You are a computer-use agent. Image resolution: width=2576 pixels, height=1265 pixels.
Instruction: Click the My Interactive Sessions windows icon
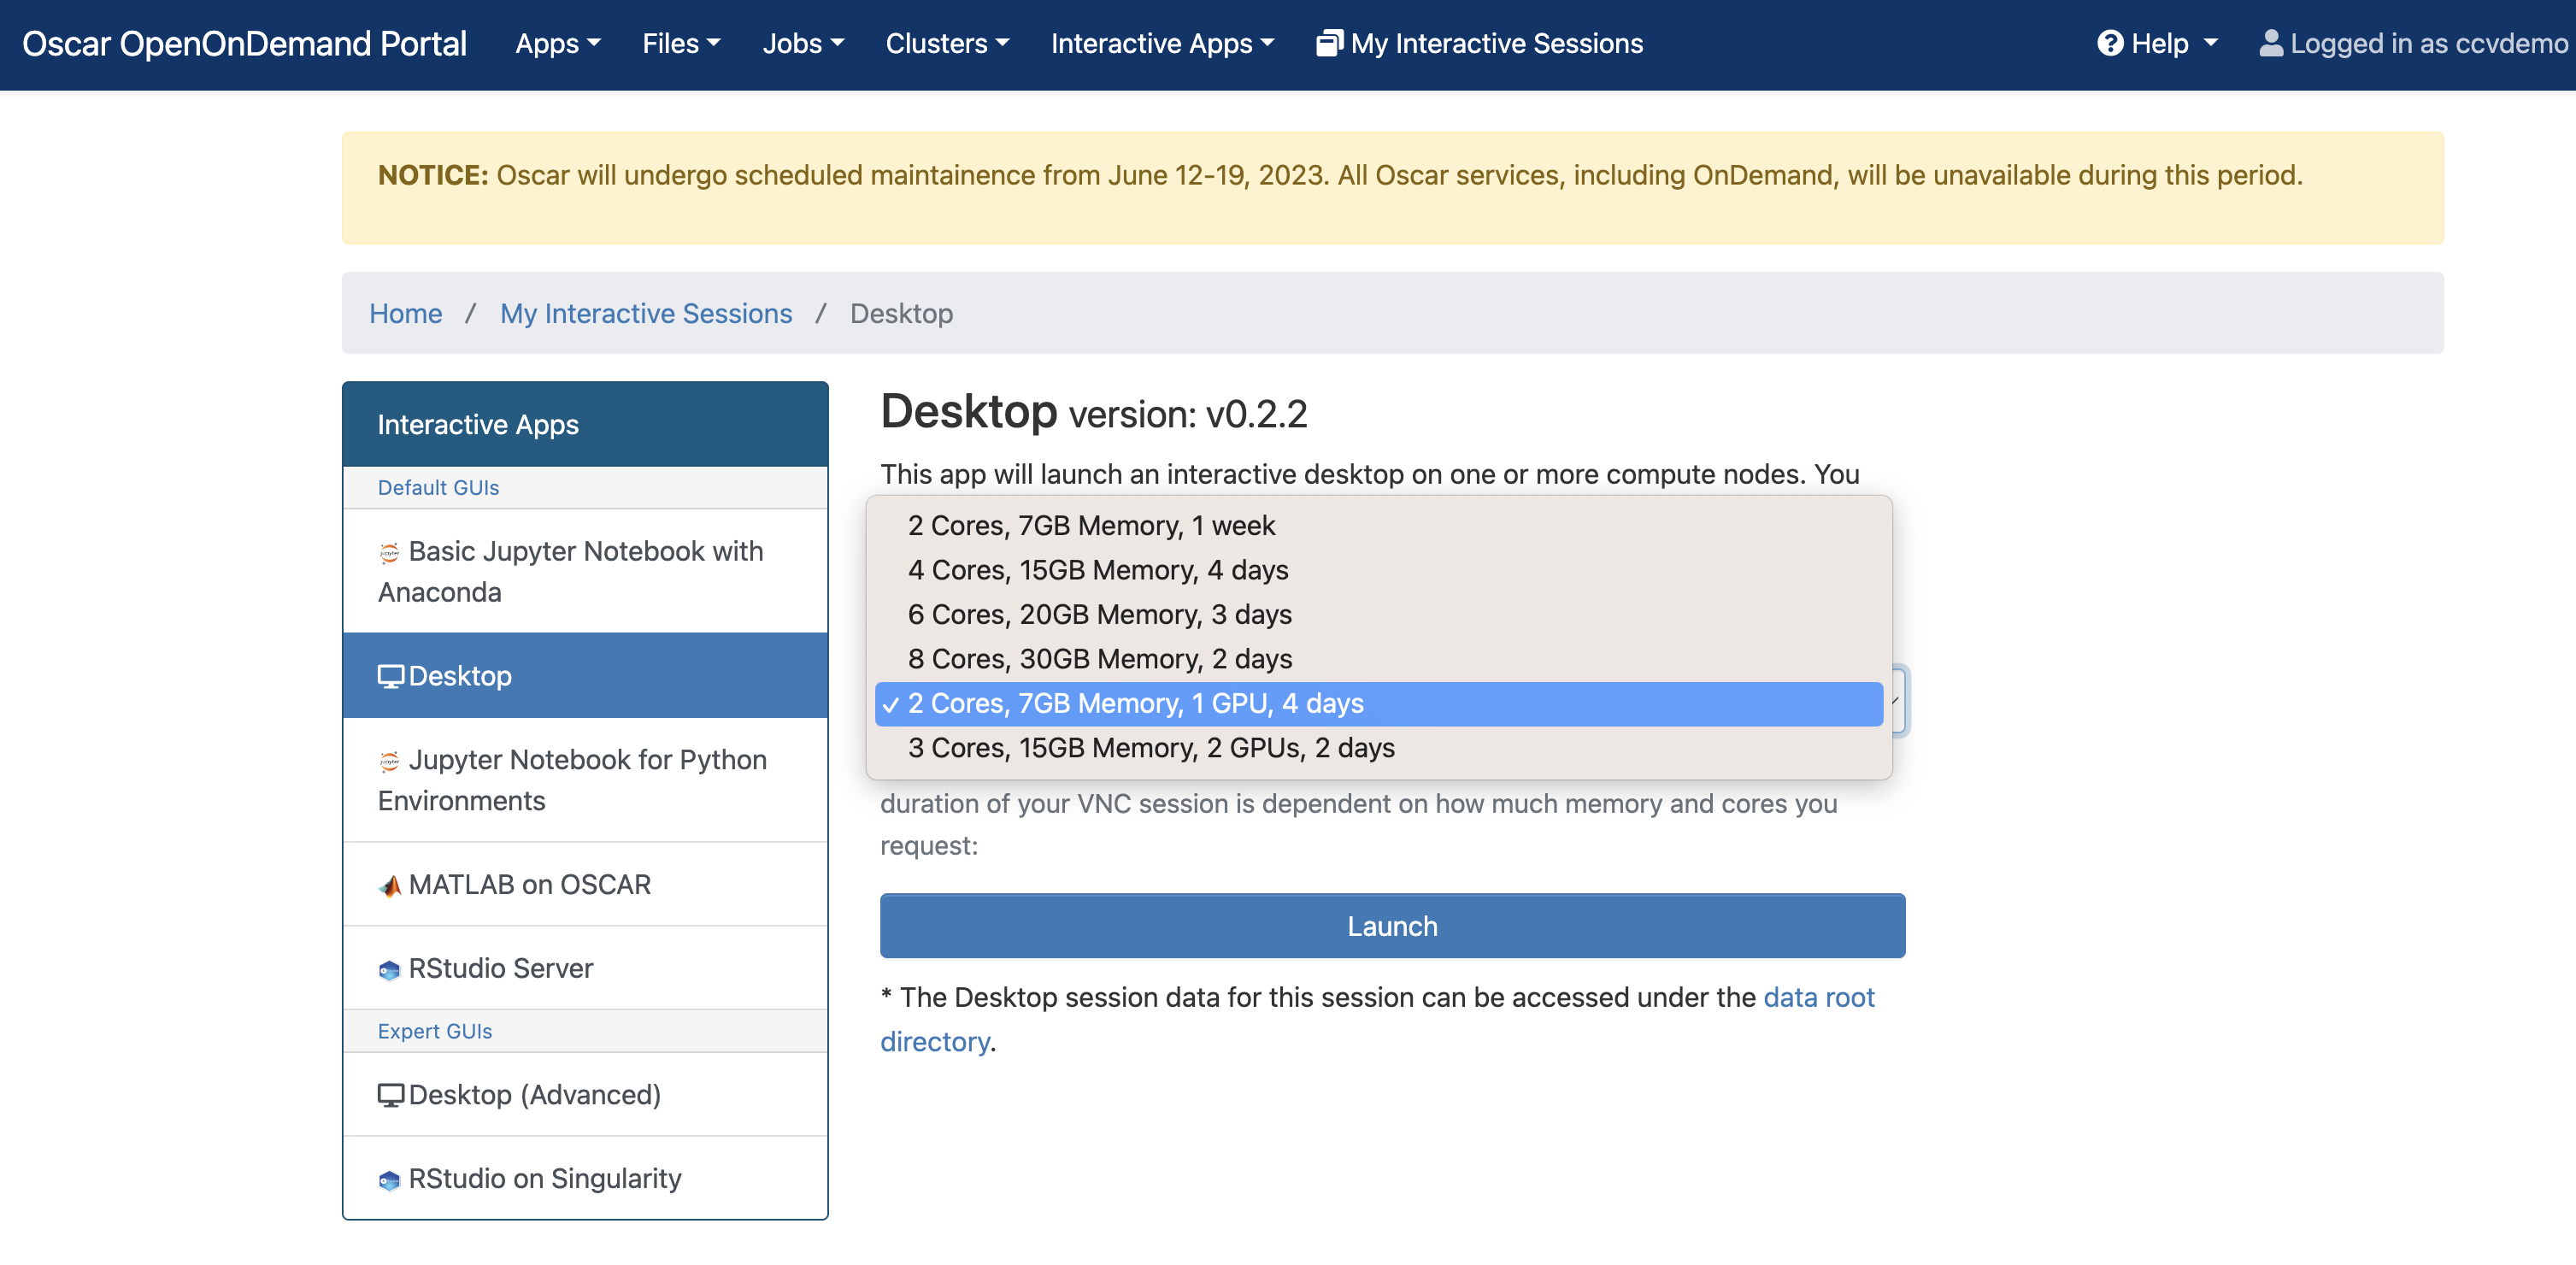1329,43
